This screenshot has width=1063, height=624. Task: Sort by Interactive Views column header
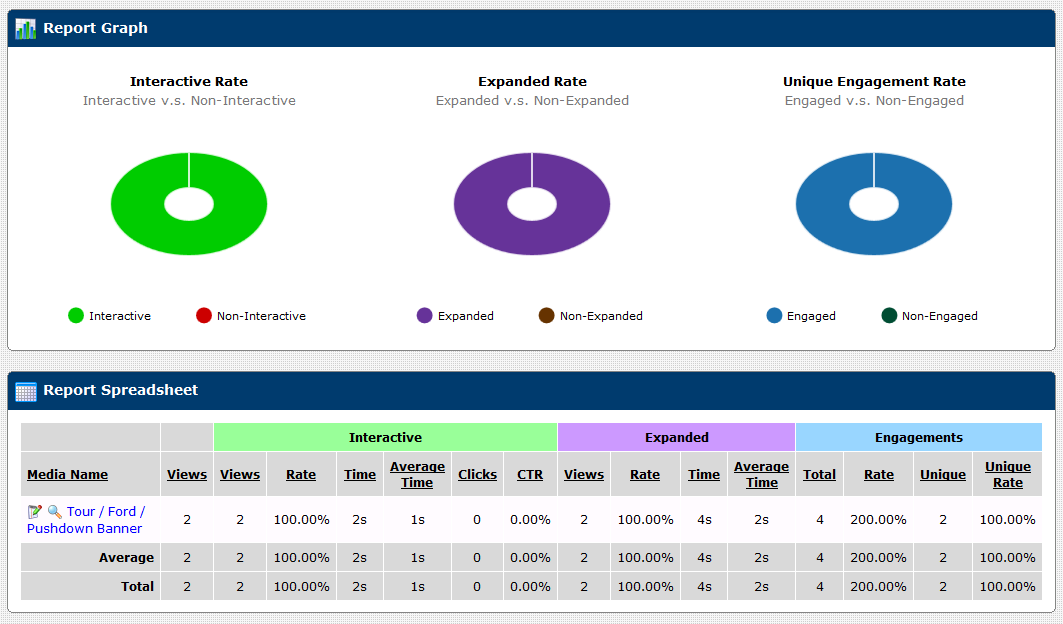(x=239, y=475)
